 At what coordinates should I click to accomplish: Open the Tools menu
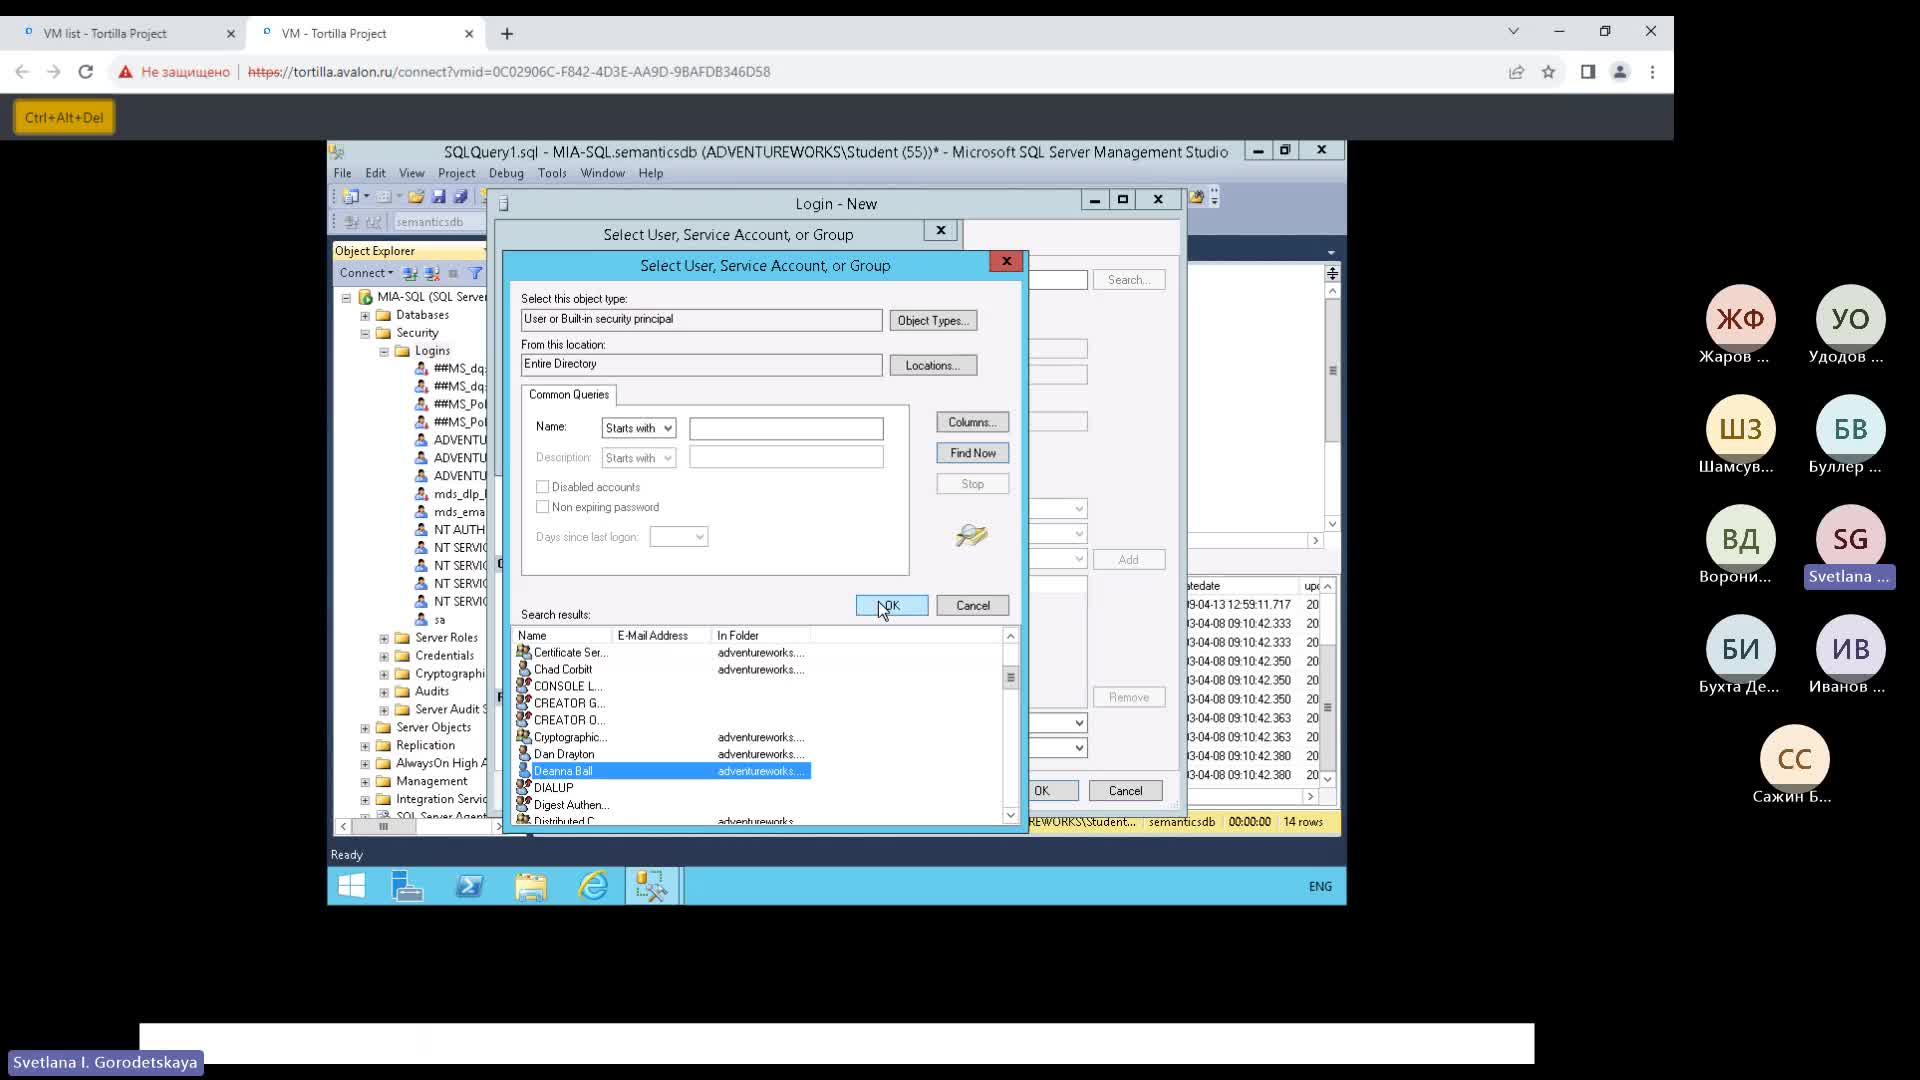pyautogui.click(x=552, y=173)
